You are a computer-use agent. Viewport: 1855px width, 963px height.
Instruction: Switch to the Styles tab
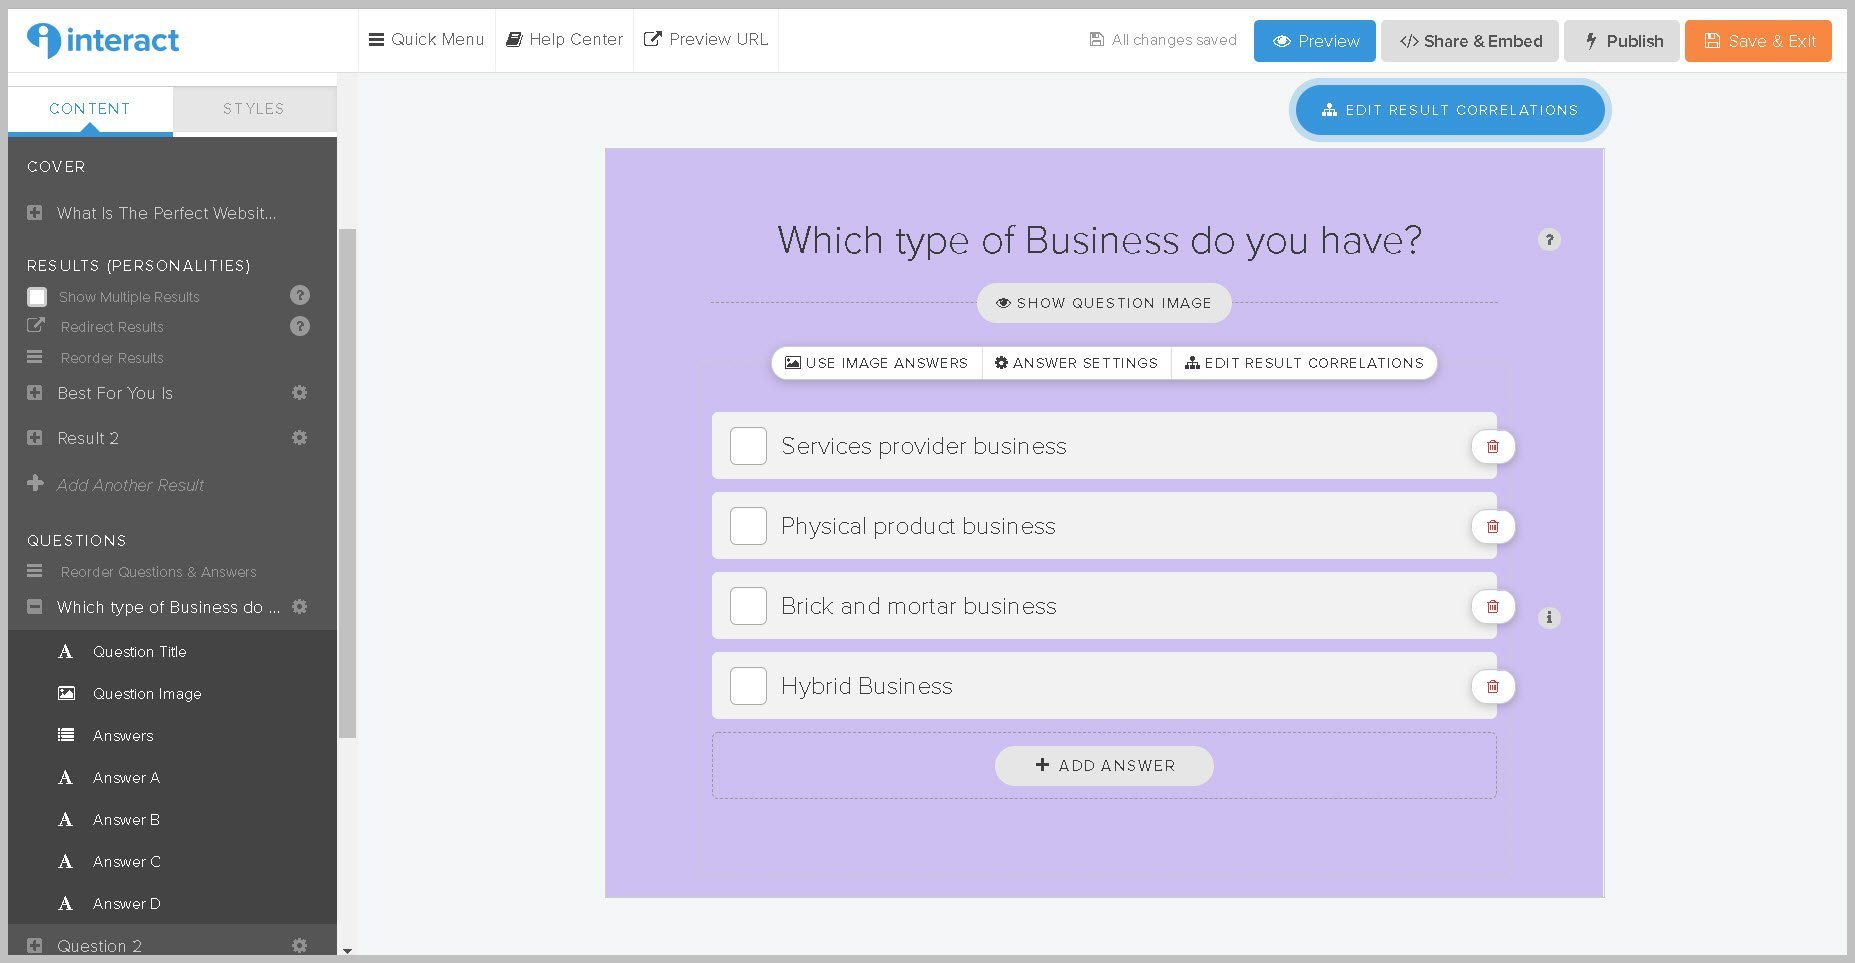[x=254, y=109]
